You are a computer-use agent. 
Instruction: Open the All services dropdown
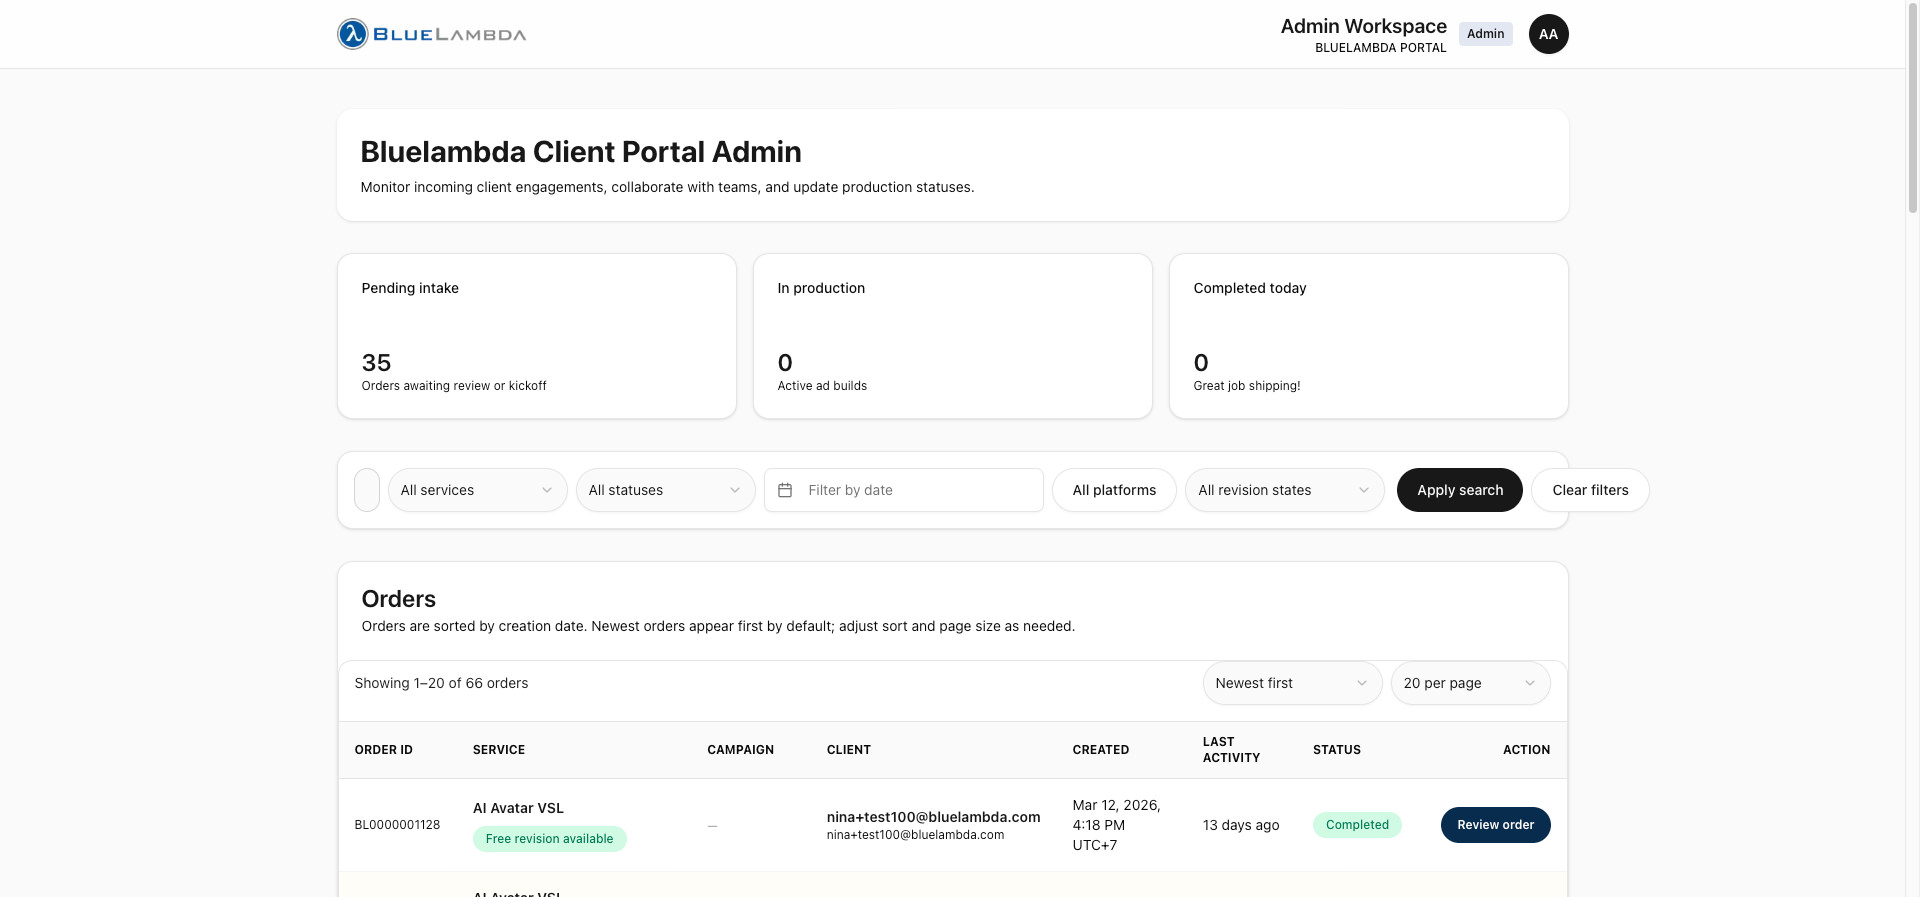[x=477, y=490]
